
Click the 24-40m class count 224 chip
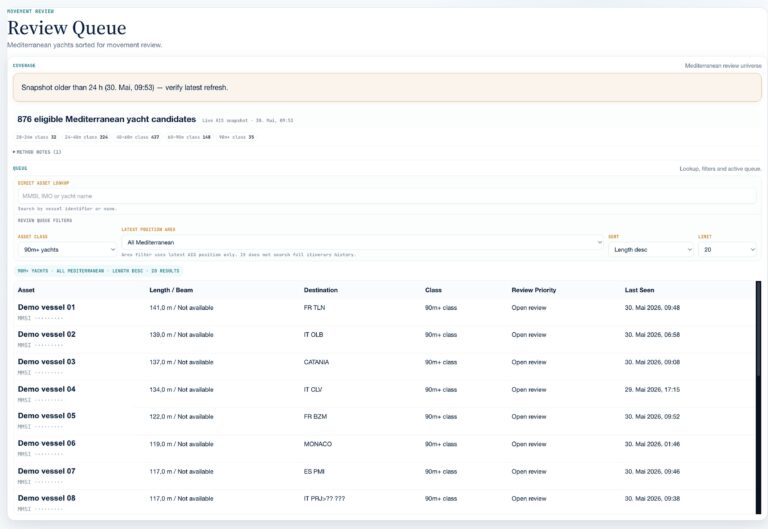point(86,137)
